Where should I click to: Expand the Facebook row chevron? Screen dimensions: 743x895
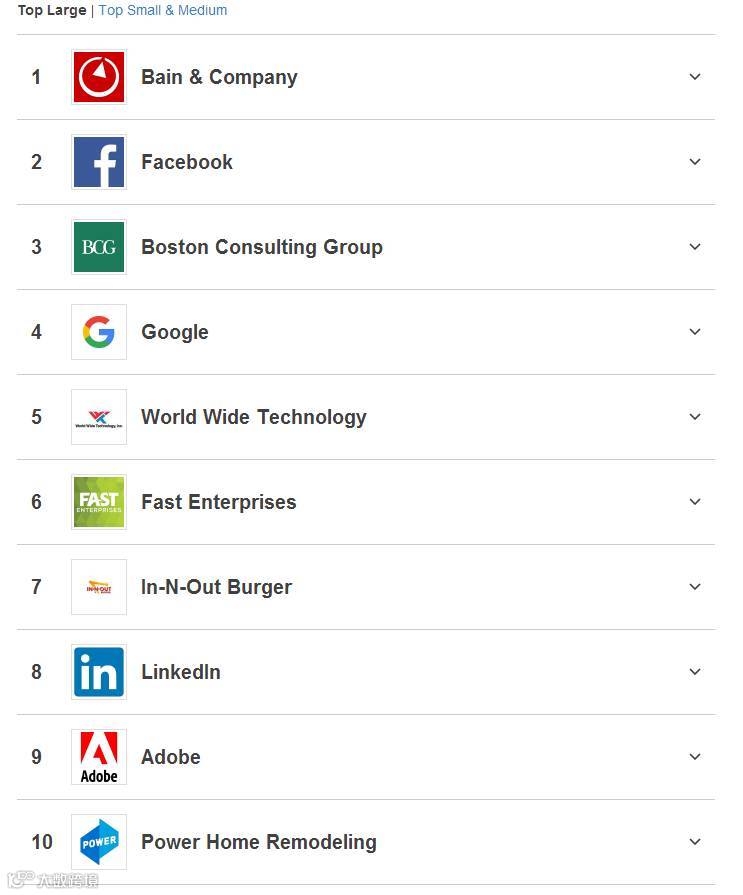click(x=695, y=162)
